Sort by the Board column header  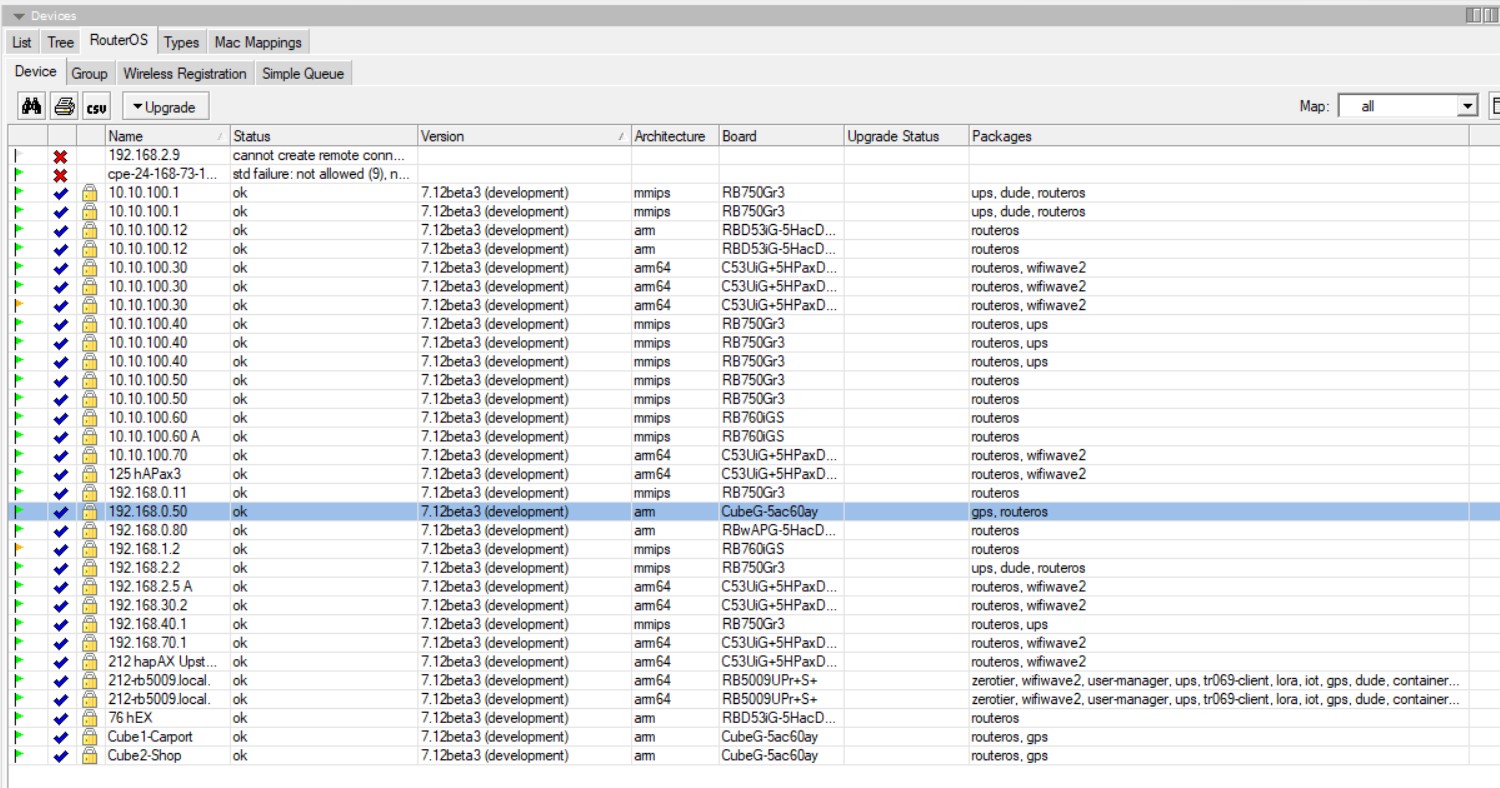pyautogui.click(x=781, y=136)
